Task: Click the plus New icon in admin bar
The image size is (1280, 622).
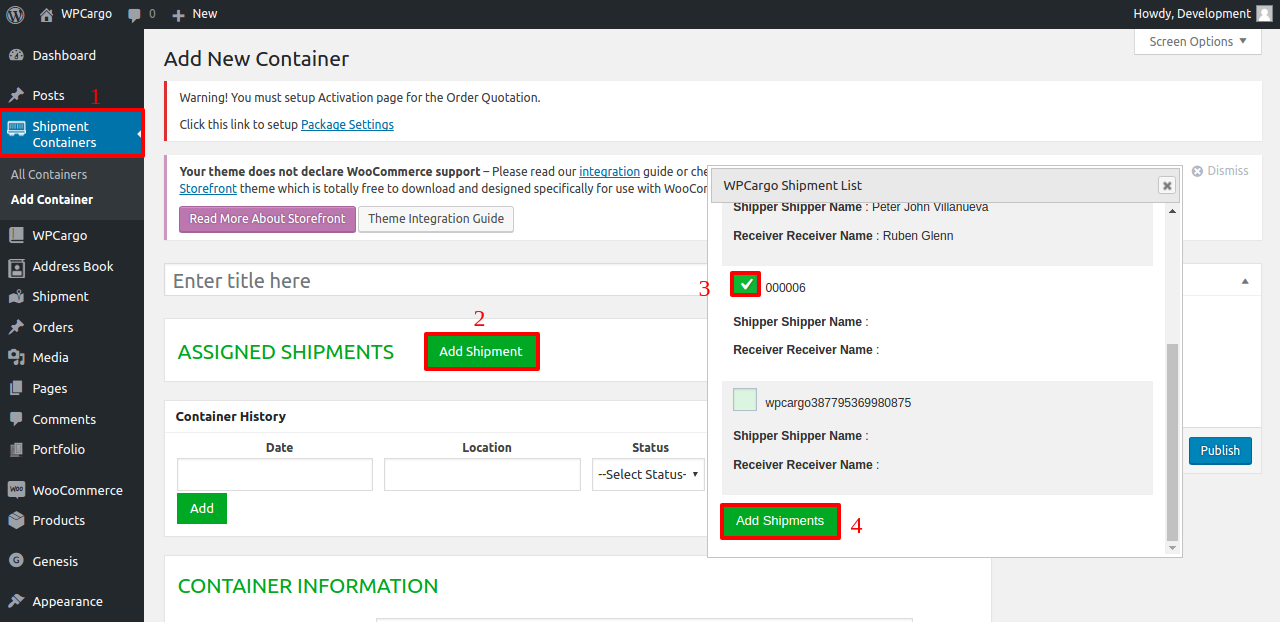Action: coord(179,14)
